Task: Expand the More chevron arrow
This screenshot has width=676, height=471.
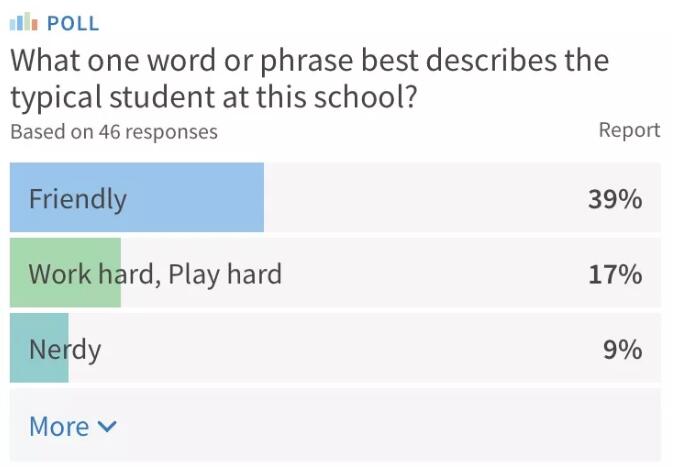Action: pyautogui.click(x=108, y=427)
